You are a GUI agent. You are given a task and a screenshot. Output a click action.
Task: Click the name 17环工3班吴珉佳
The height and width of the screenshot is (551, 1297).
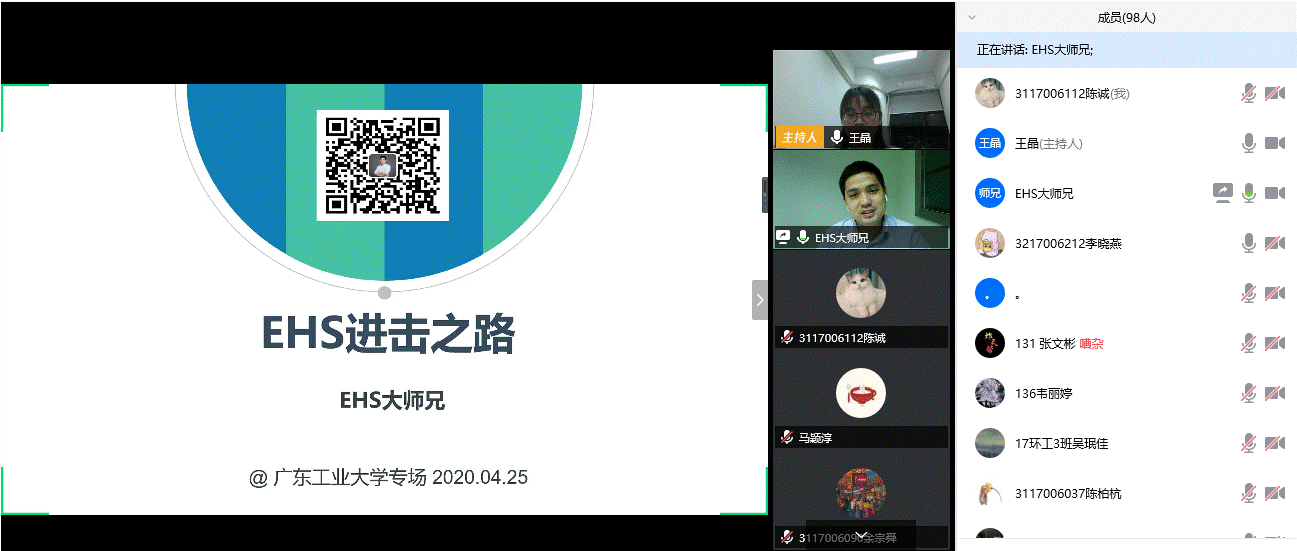pyautogui.click(x=1061, y=443)
